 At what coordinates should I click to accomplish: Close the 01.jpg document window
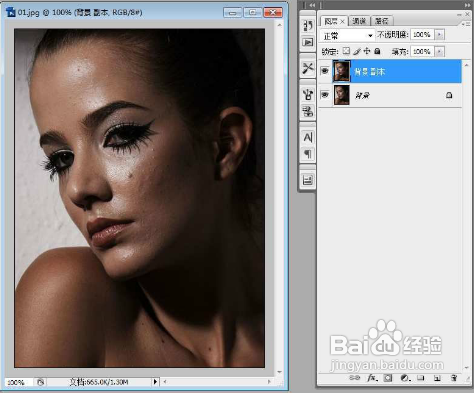pos(273,13)
